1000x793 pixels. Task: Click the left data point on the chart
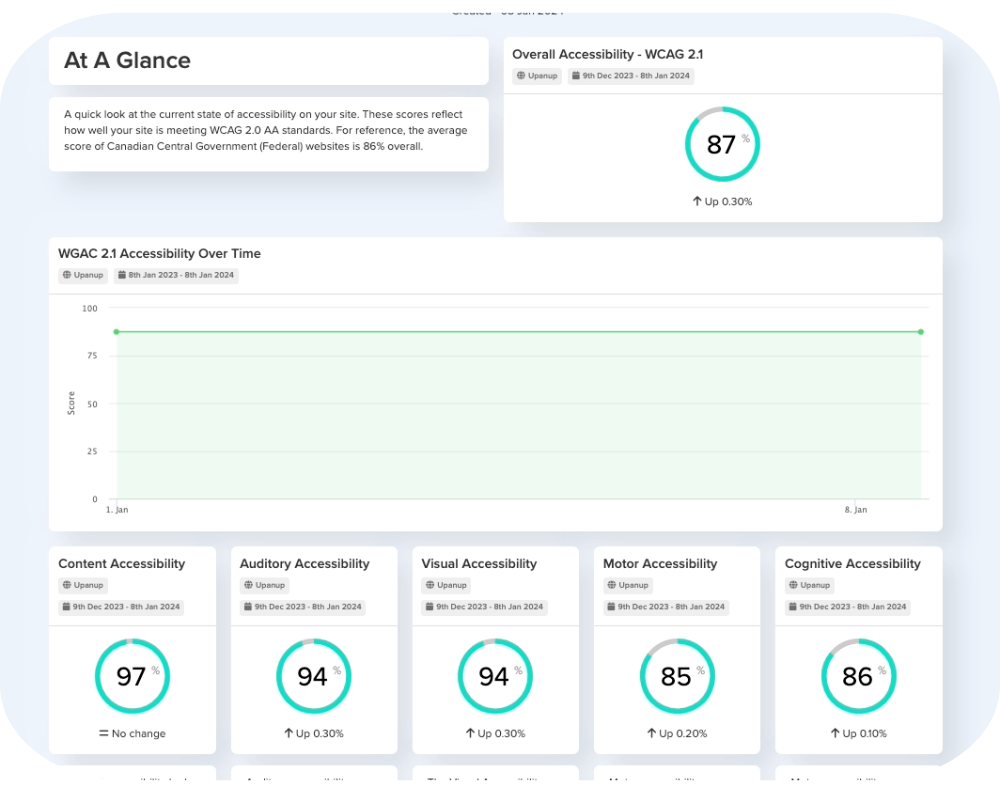[116, 332]
